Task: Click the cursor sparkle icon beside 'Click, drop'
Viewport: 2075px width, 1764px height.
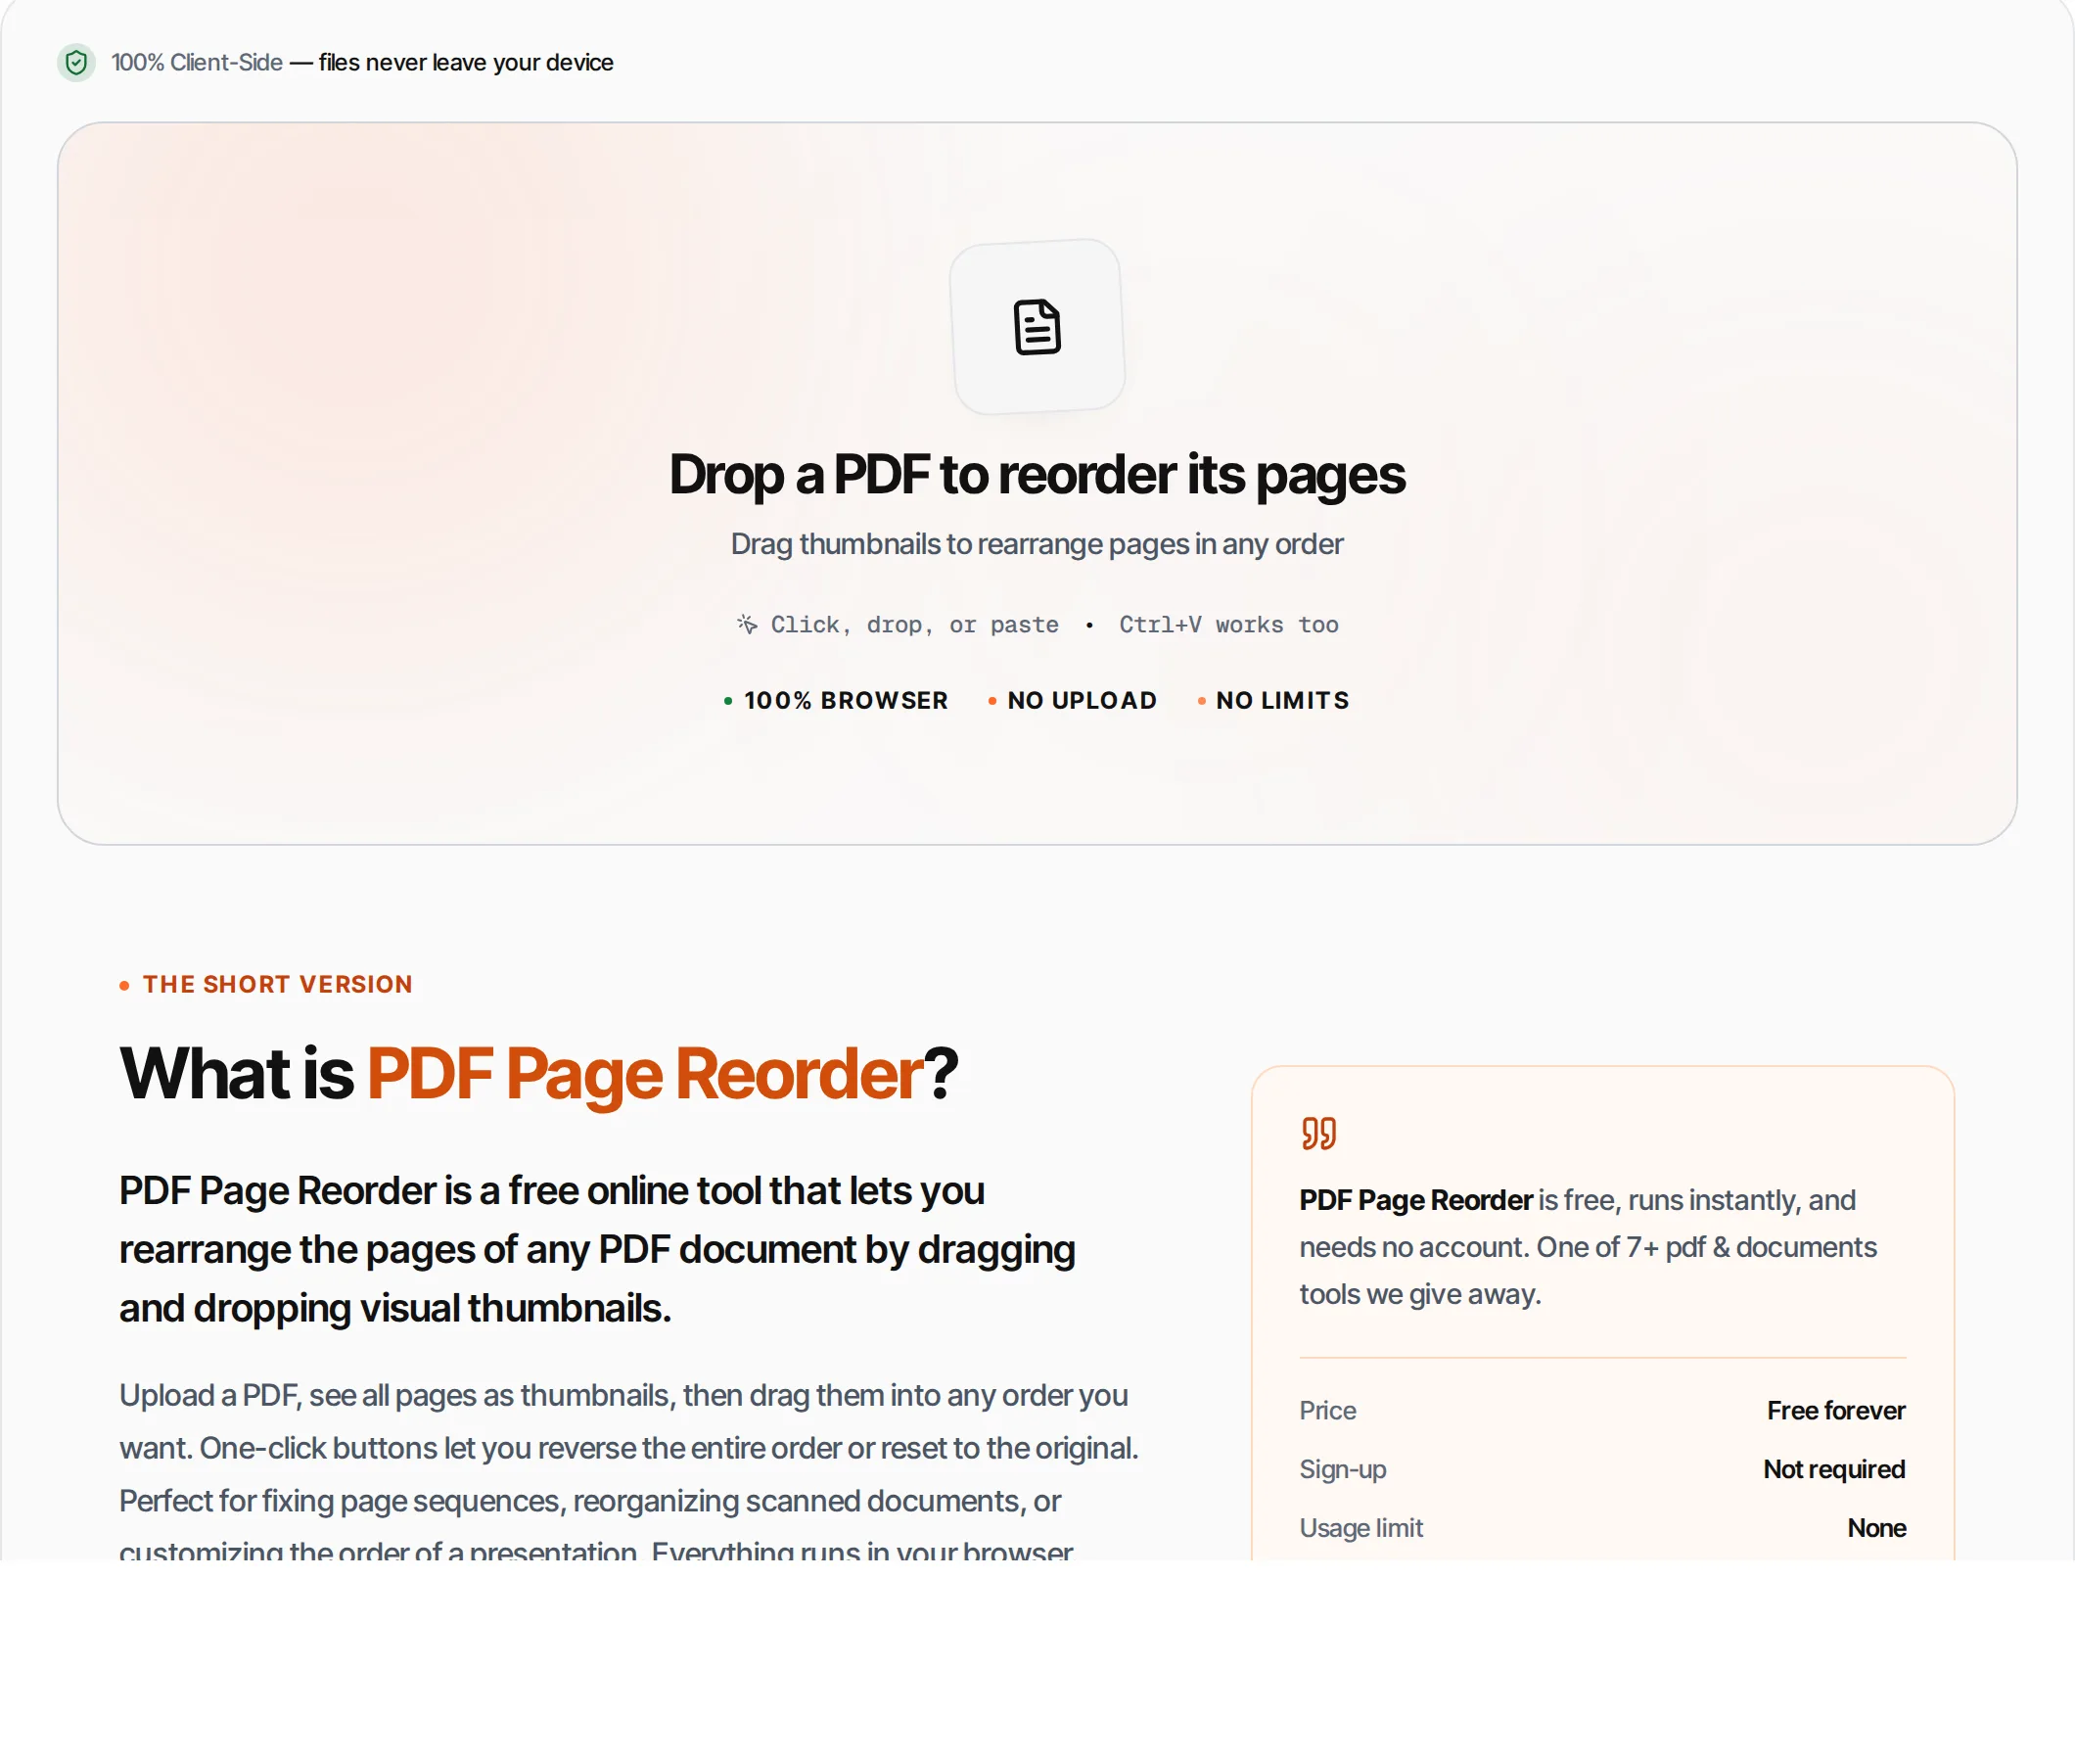Action: click(747, 624)
